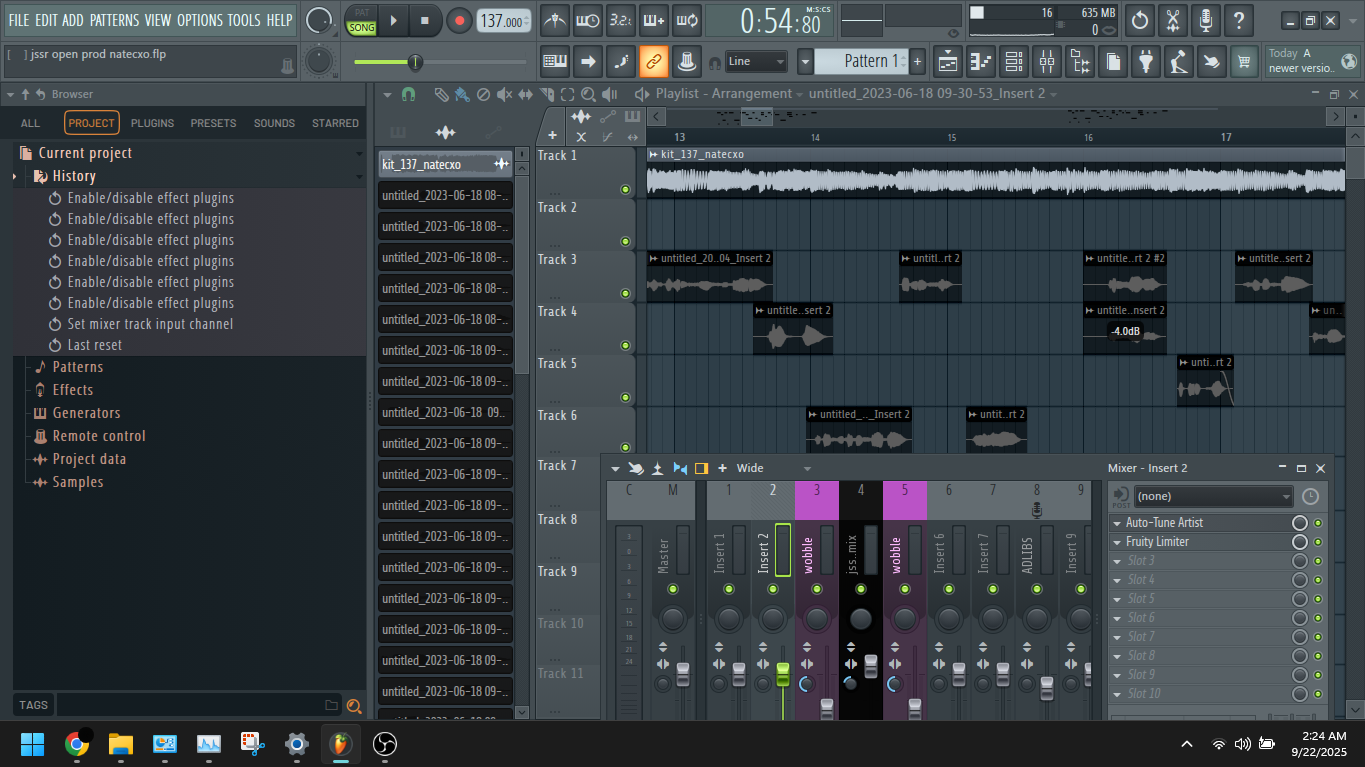Expand the mixer input (none) dropdown

[x=1214, y=496]
